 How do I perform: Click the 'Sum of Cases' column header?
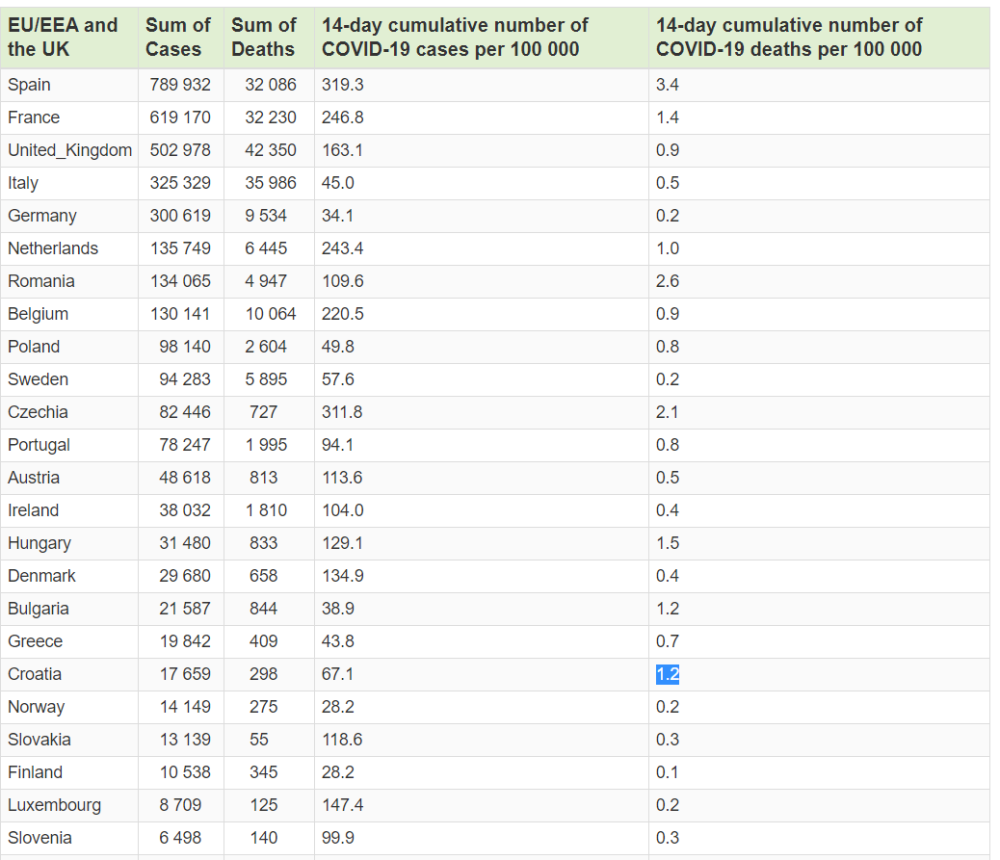coord(177,37)
